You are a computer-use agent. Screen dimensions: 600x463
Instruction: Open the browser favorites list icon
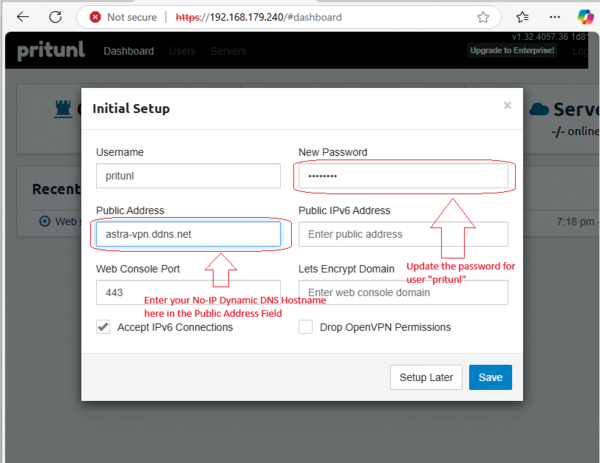(522, 17)
